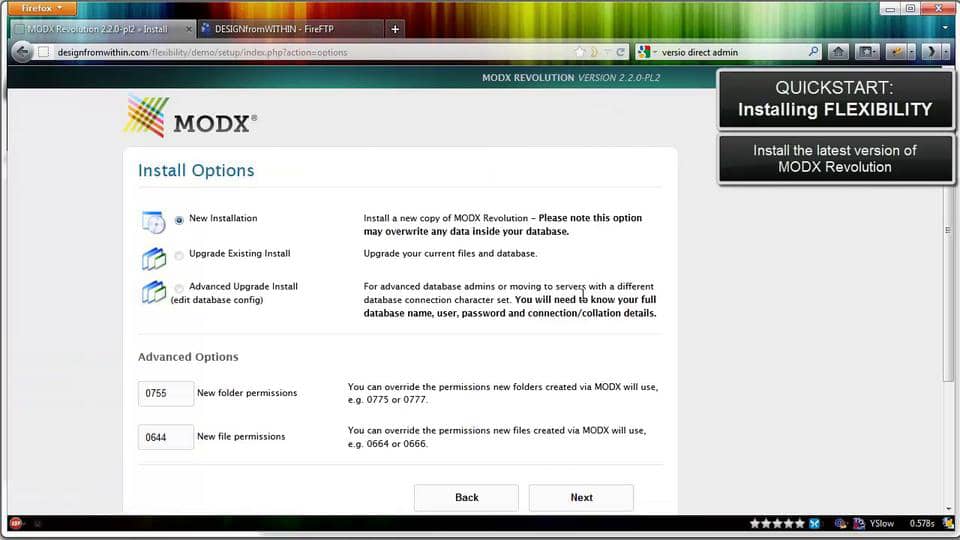The image size is (960, 540).
Task: Click the scroll down arrow of the page
Action: point(948,508)
